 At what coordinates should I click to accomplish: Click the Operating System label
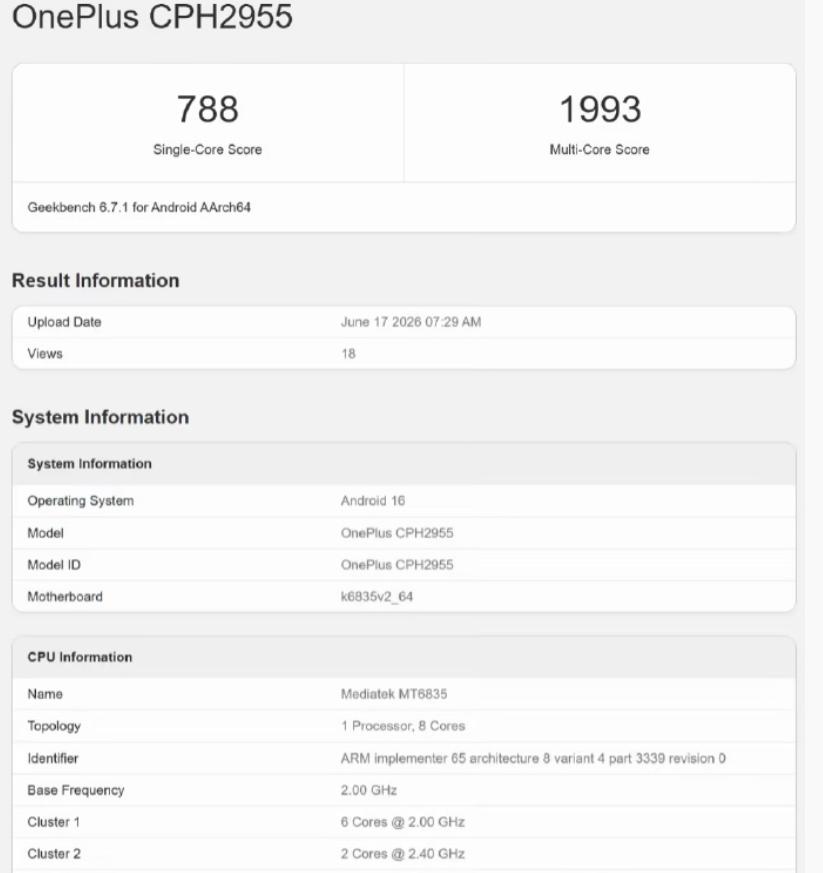(x=81, y=501)
